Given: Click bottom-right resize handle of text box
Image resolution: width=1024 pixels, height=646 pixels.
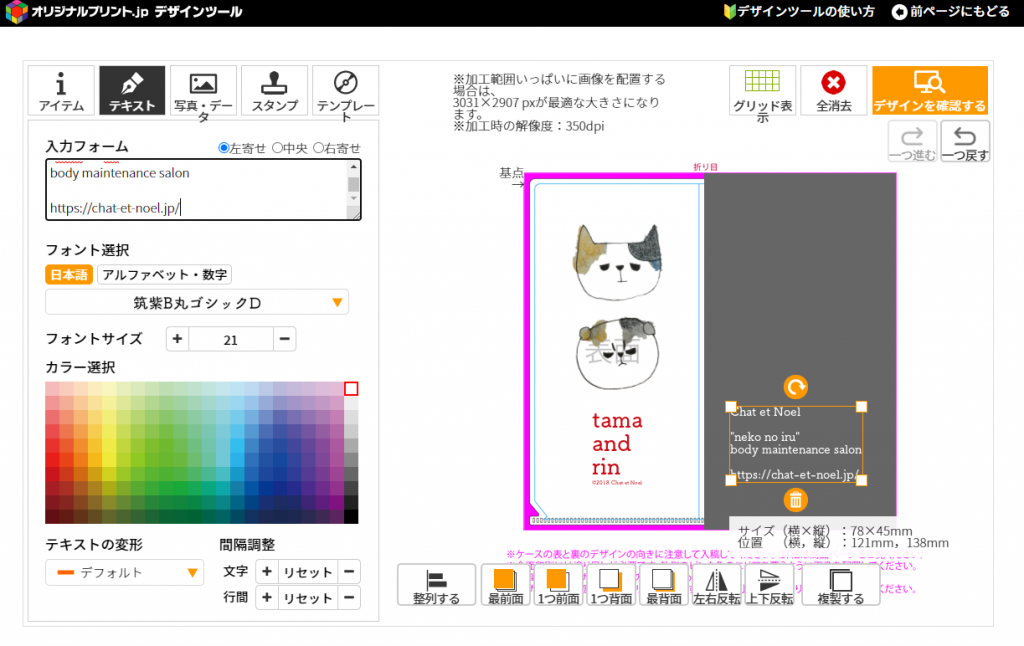Looking at the screenshot, I should pyautogui.click(x=861, y=480).
